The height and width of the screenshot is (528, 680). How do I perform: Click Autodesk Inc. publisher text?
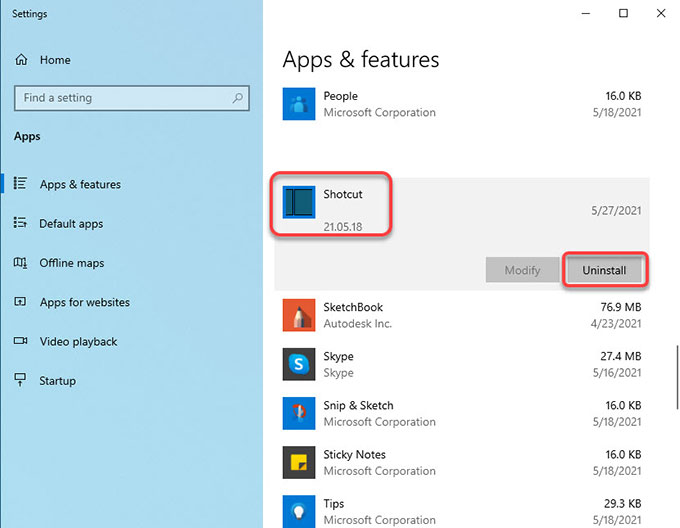357,324
